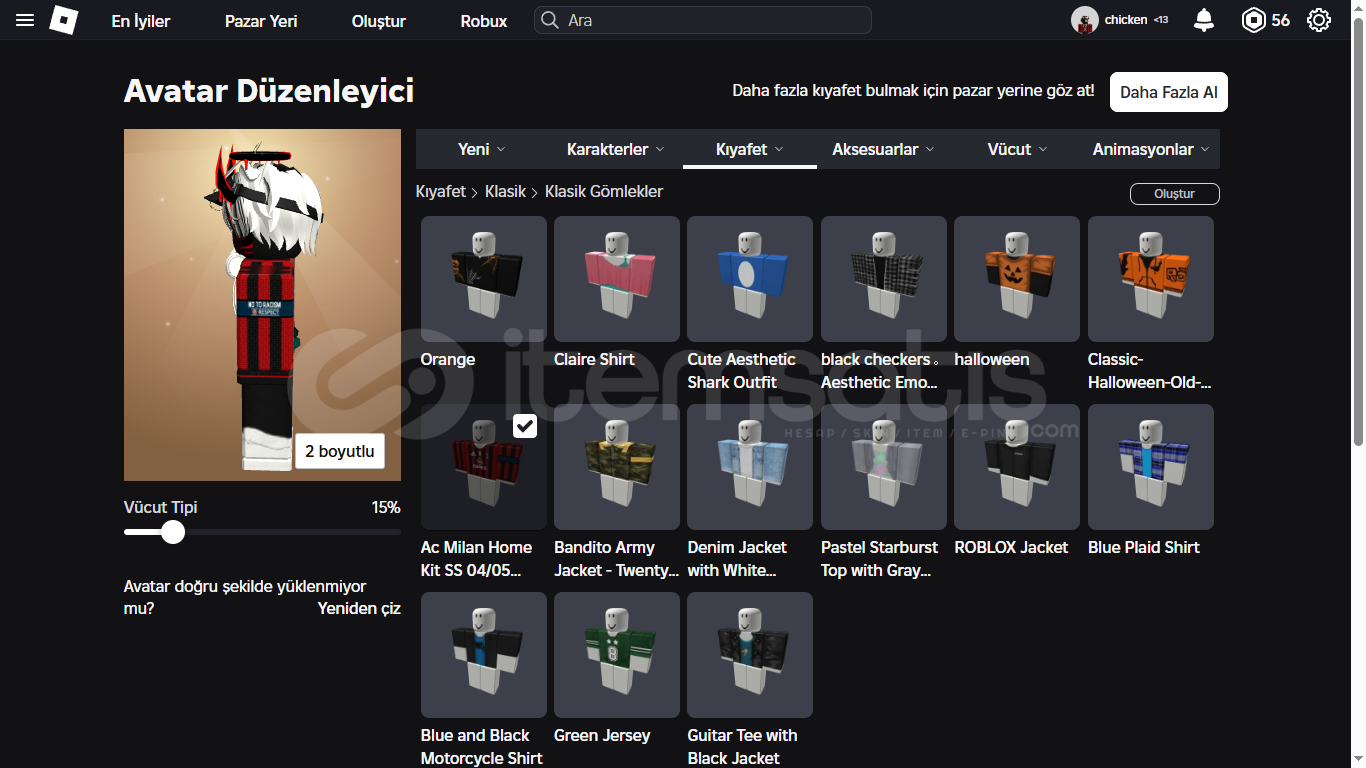This screenshot has height=768, width=1366.
Task: Click the page vertical scrollbar
Action: coord(1357,230)
